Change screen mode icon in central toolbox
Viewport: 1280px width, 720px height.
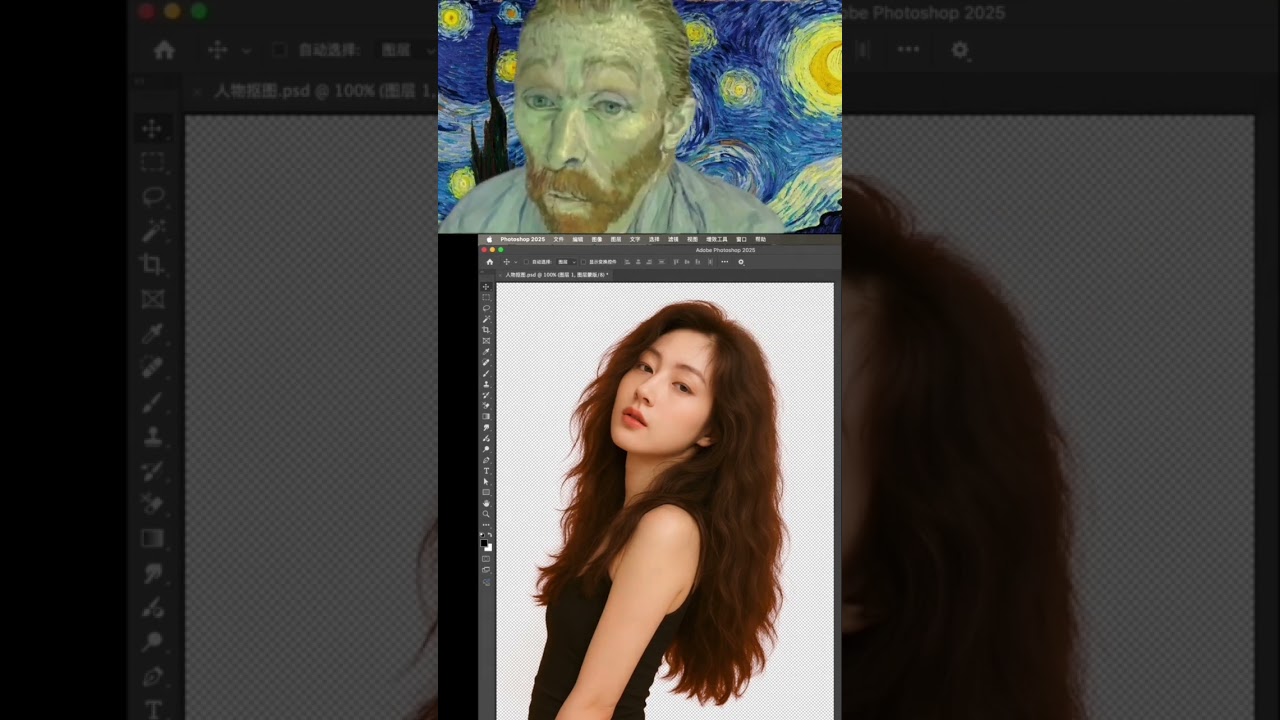tap(486, 570)
